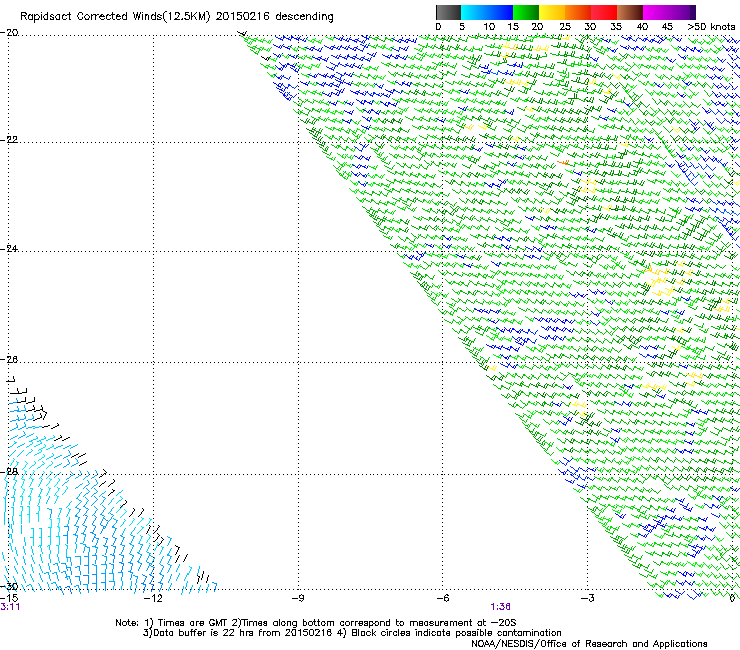Click the '-30' latitude axis label
The image size is (740, 650).
9,586
